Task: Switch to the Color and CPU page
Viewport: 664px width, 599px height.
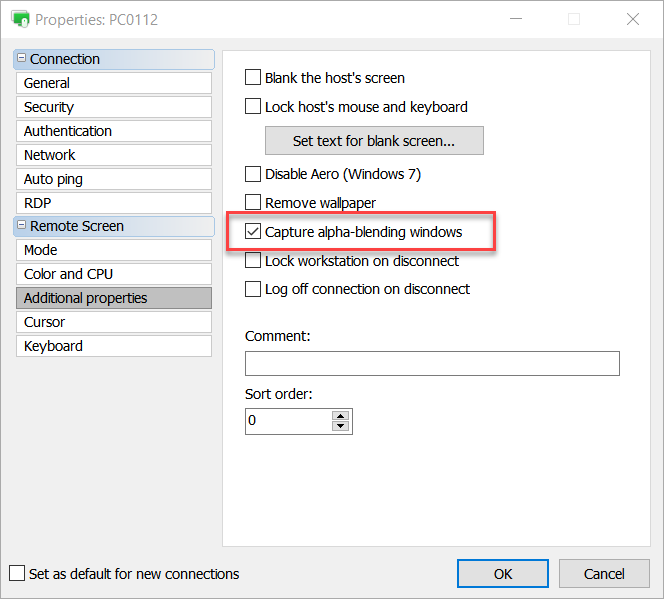Action: [x=113, y=274]
